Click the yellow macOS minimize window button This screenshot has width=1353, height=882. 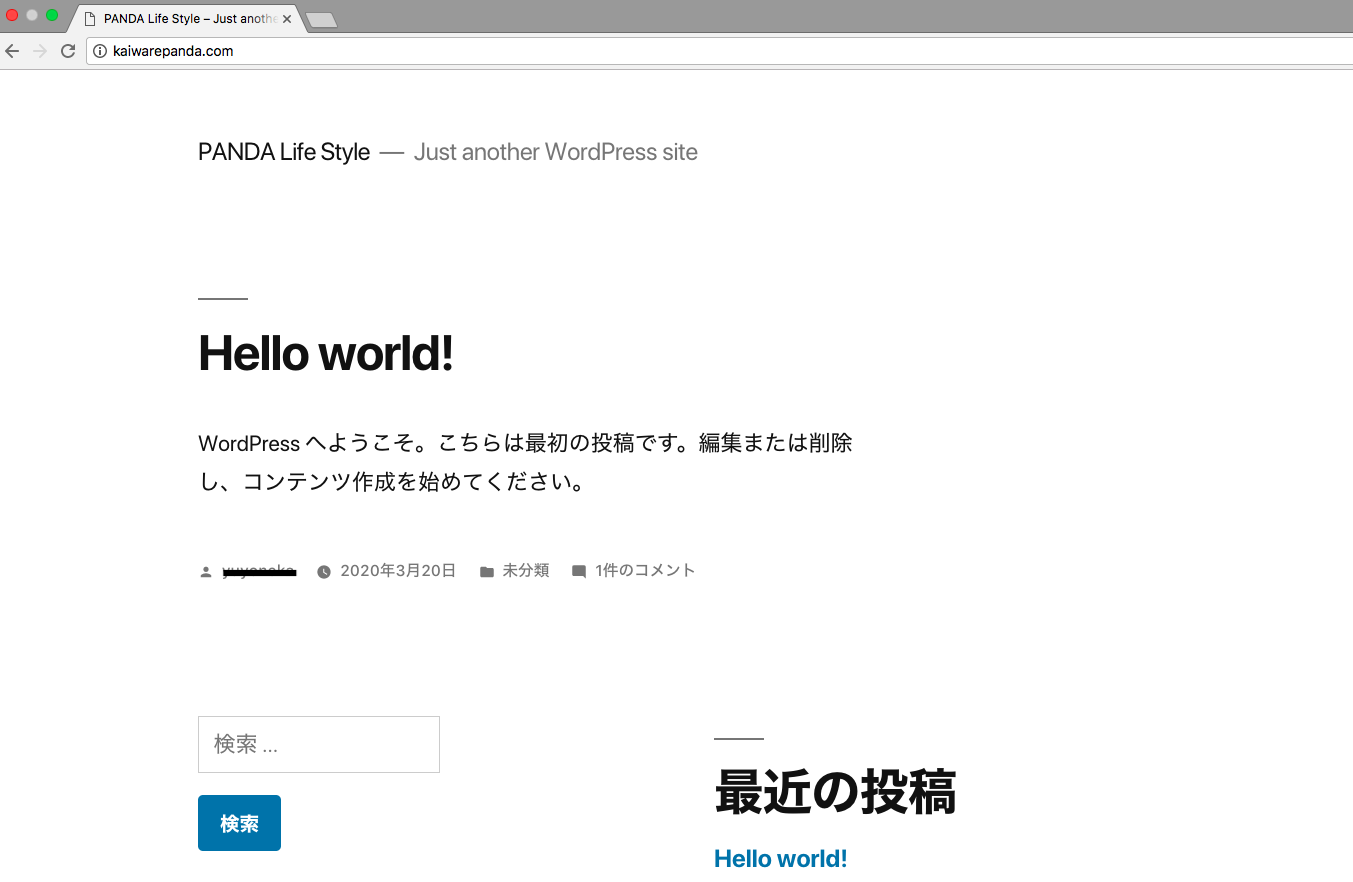pyautogui.click(x=32, y=15)
